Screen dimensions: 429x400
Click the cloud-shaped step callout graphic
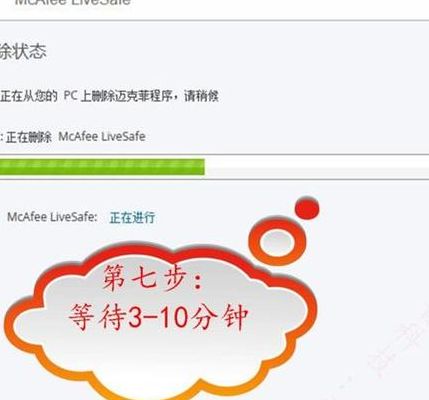tap(160, 320)
